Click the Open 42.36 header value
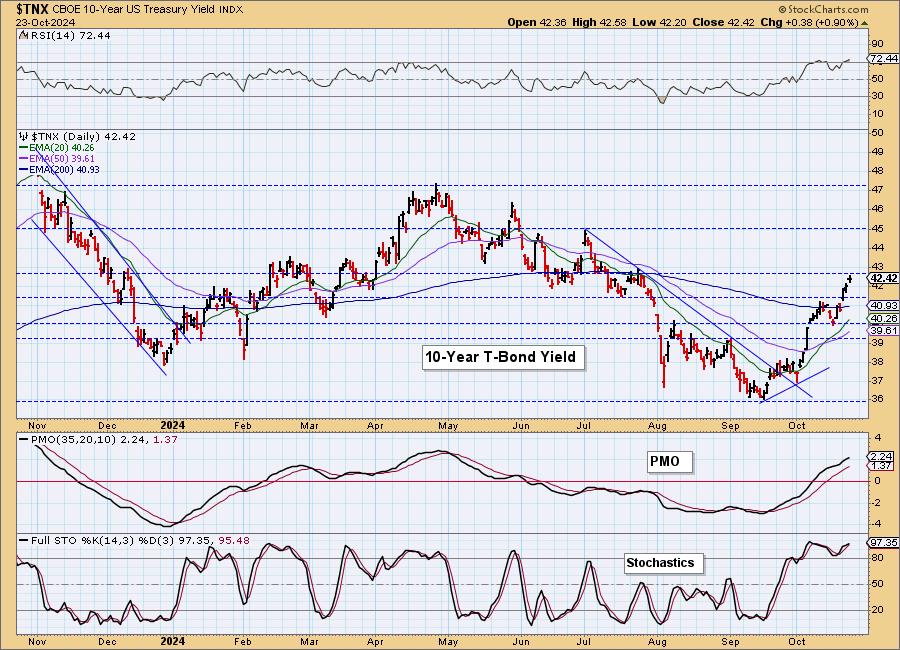The height and width of the screenshot is (650, 900). pyautogui.click(x=537, y=22)
